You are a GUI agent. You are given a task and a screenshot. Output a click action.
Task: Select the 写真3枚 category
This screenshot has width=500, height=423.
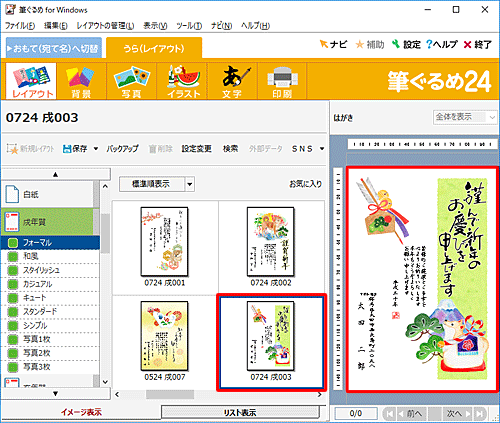(50, 367)
